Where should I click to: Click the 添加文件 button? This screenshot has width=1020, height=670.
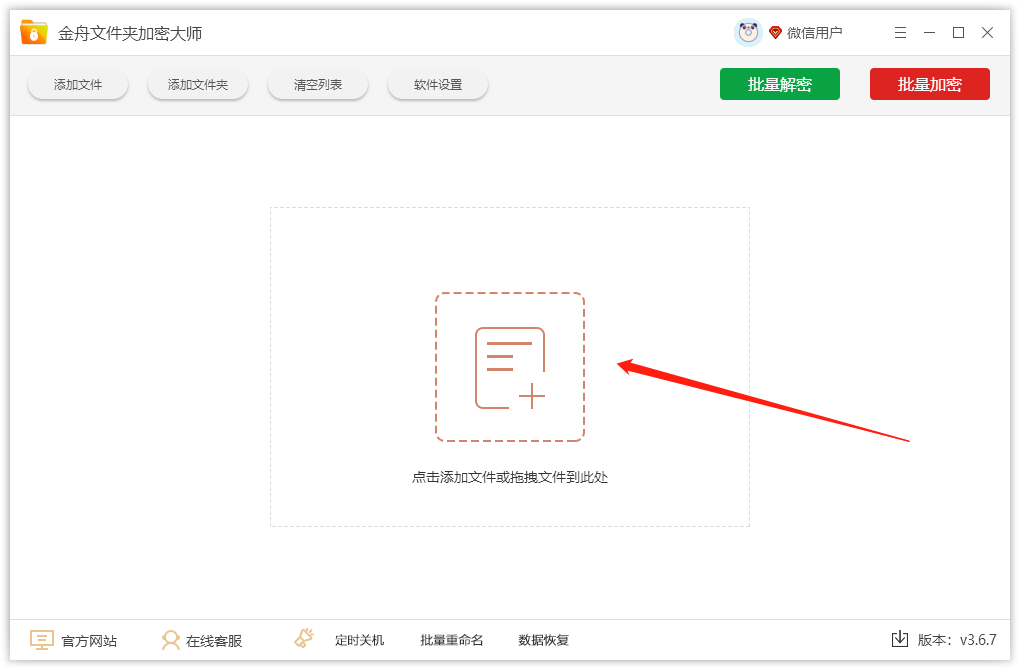77,84
